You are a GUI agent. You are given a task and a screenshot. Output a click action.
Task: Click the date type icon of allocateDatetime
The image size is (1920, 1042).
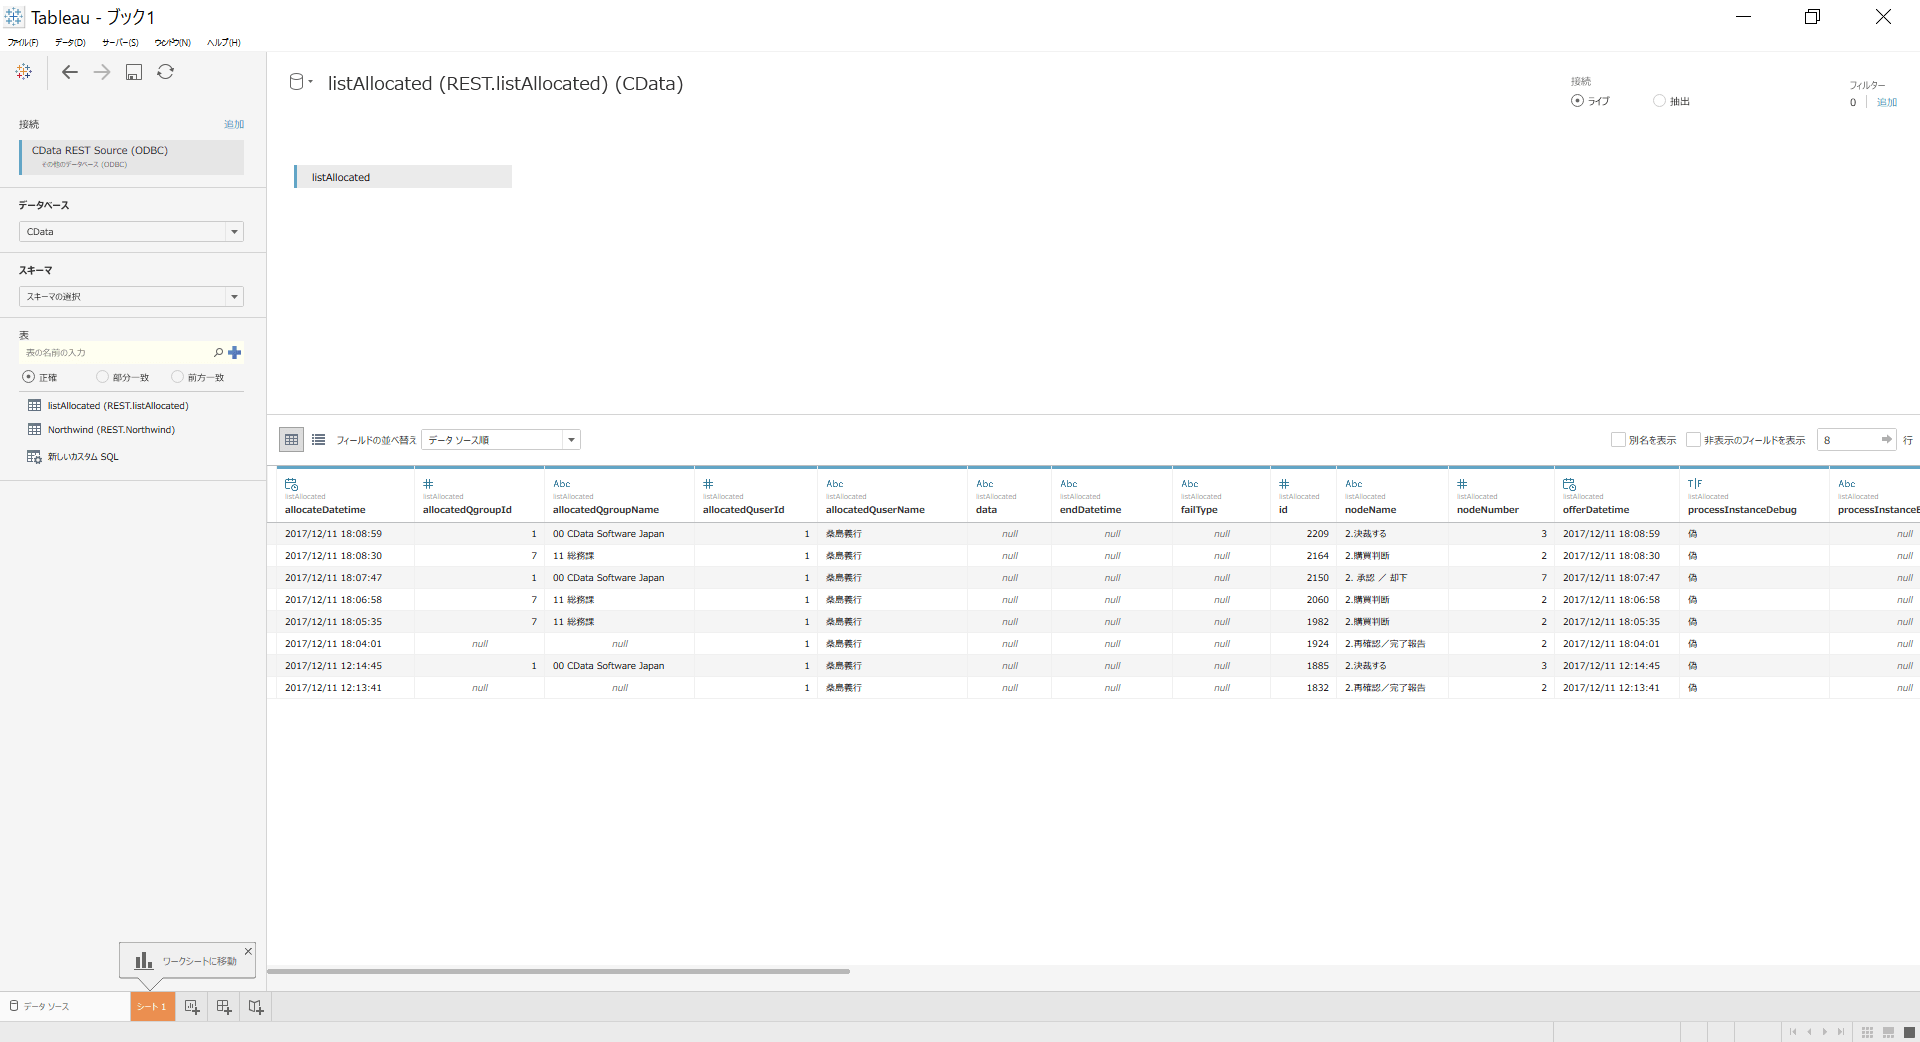tap(292, 484)
